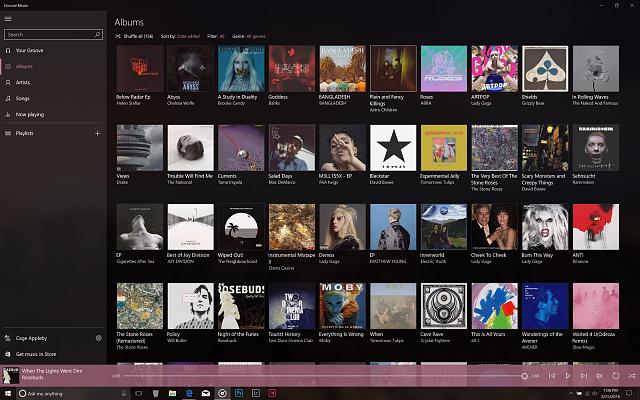
Task: Open the Shields album by Grizzly Bear
Action: (545, 69)
